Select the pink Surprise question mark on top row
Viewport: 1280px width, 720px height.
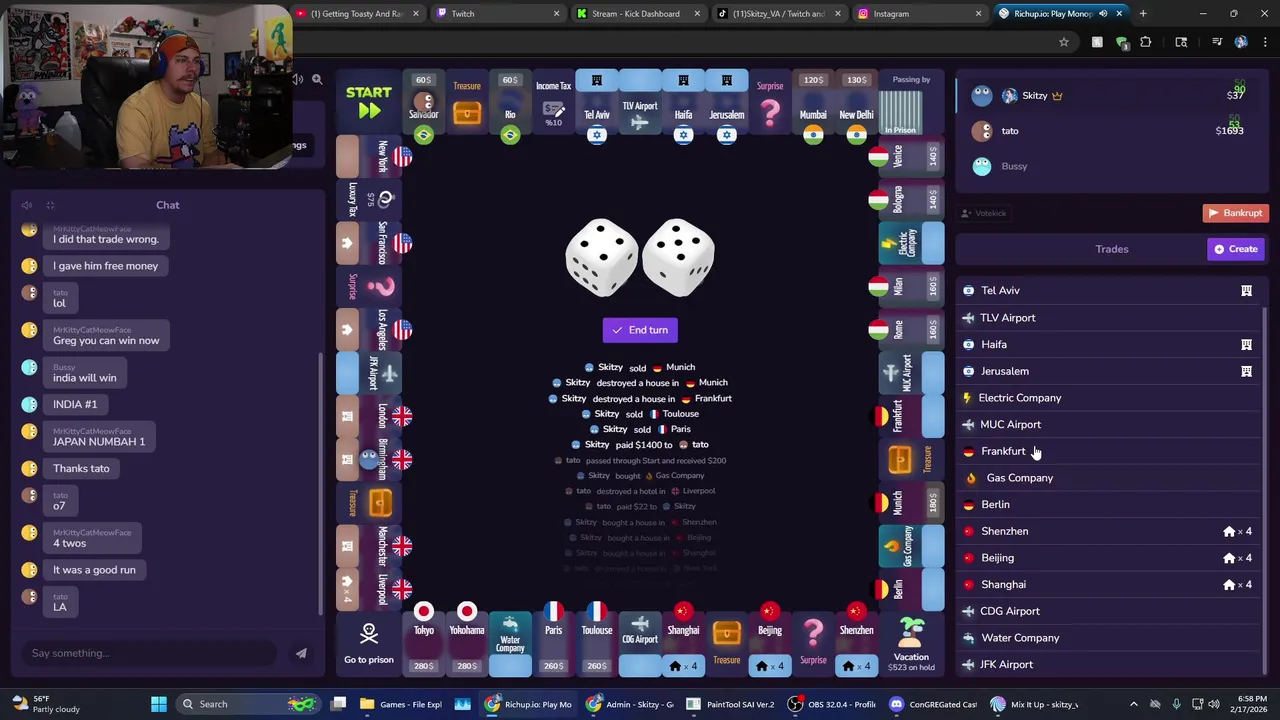(x=770, y=104)
